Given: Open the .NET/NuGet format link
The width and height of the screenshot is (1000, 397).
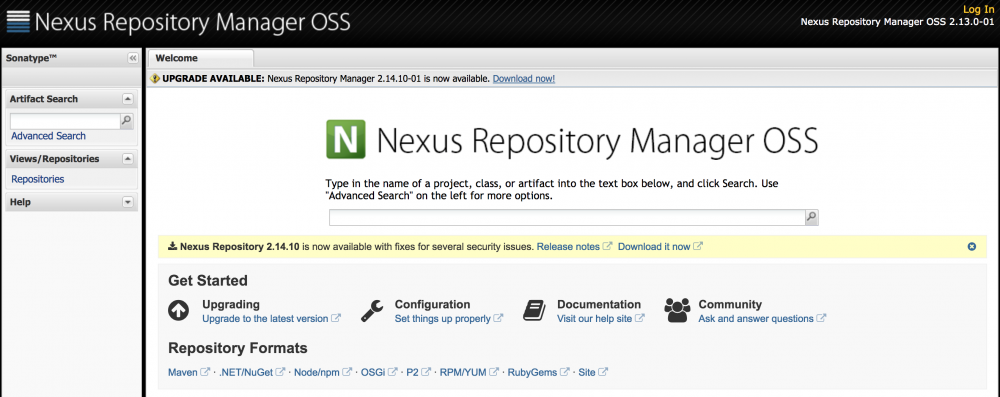Looking at the screenshot, I should [x=246, y=372].
